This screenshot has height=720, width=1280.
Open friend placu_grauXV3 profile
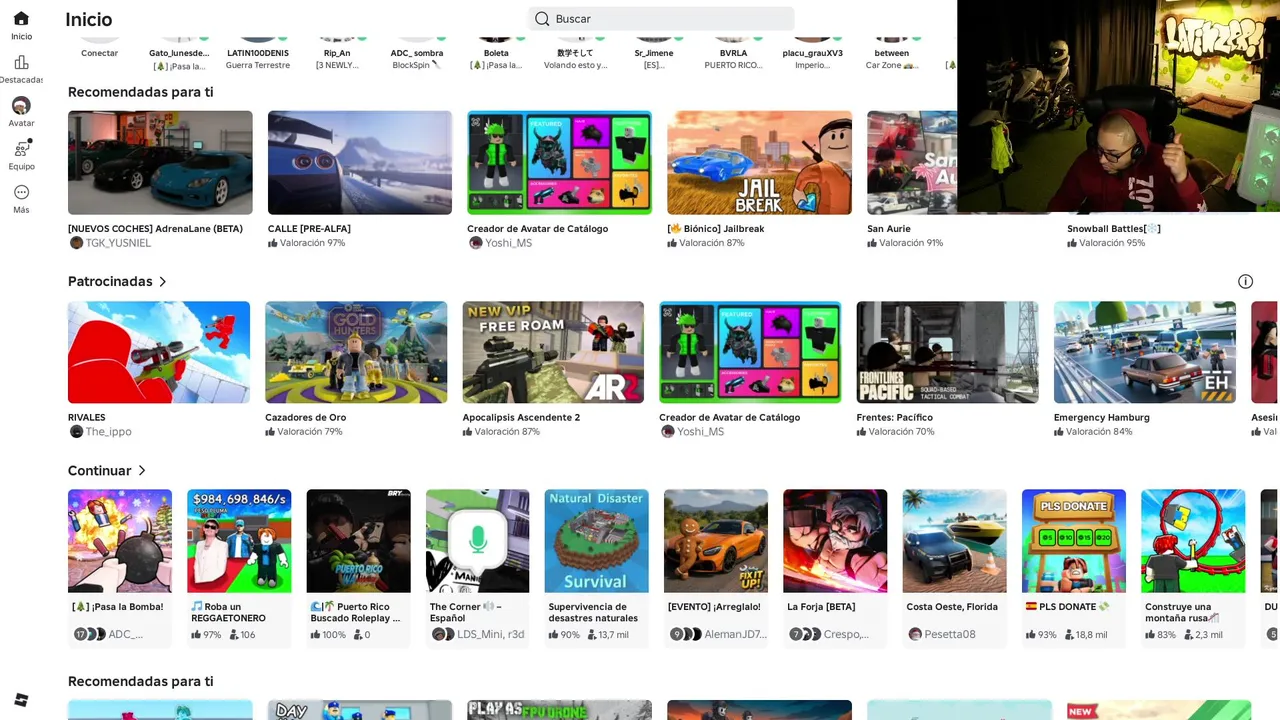812,53
